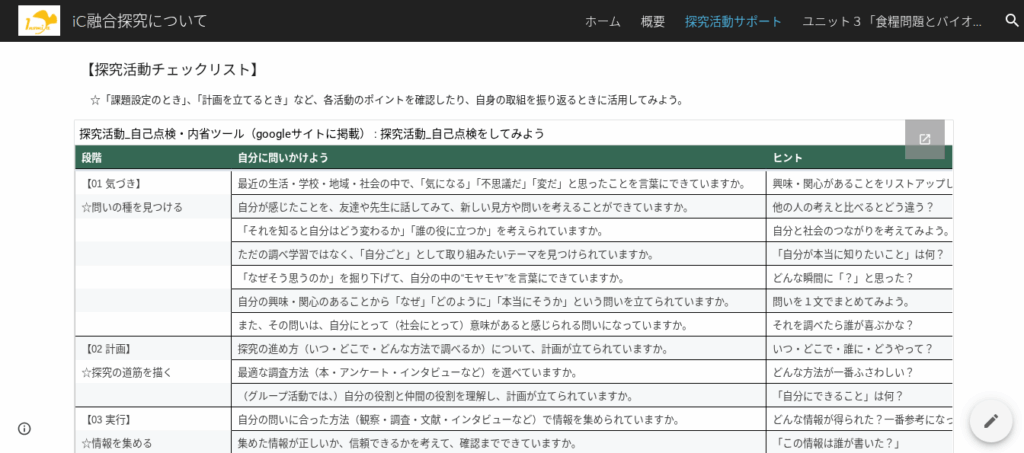Select the 【03 実行】 stage cell
Screen dimensions: 1024x453
110,419
